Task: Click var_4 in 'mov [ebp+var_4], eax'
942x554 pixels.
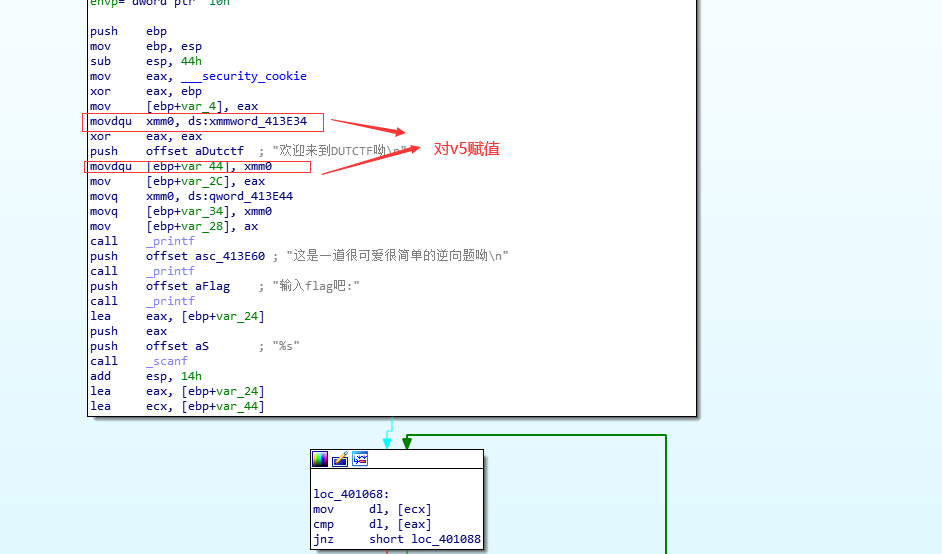Action: (x=198, y=106)
